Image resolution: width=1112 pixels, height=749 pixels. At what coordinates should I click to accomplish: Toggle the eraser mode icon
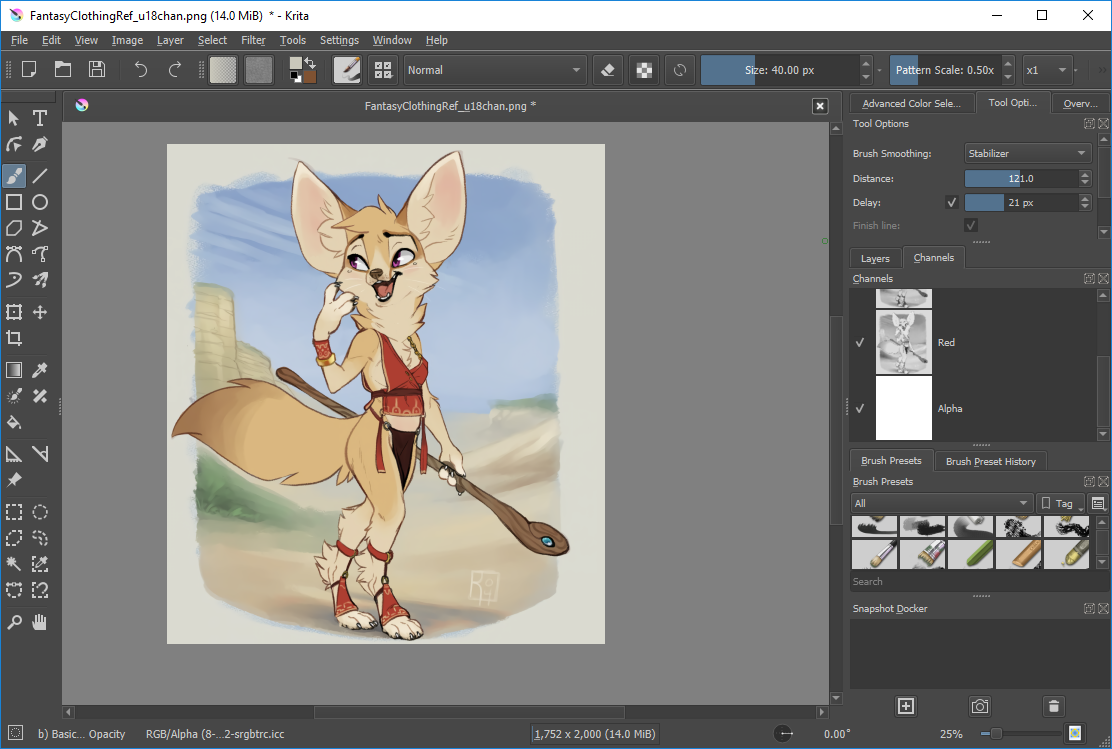(608, 70)
